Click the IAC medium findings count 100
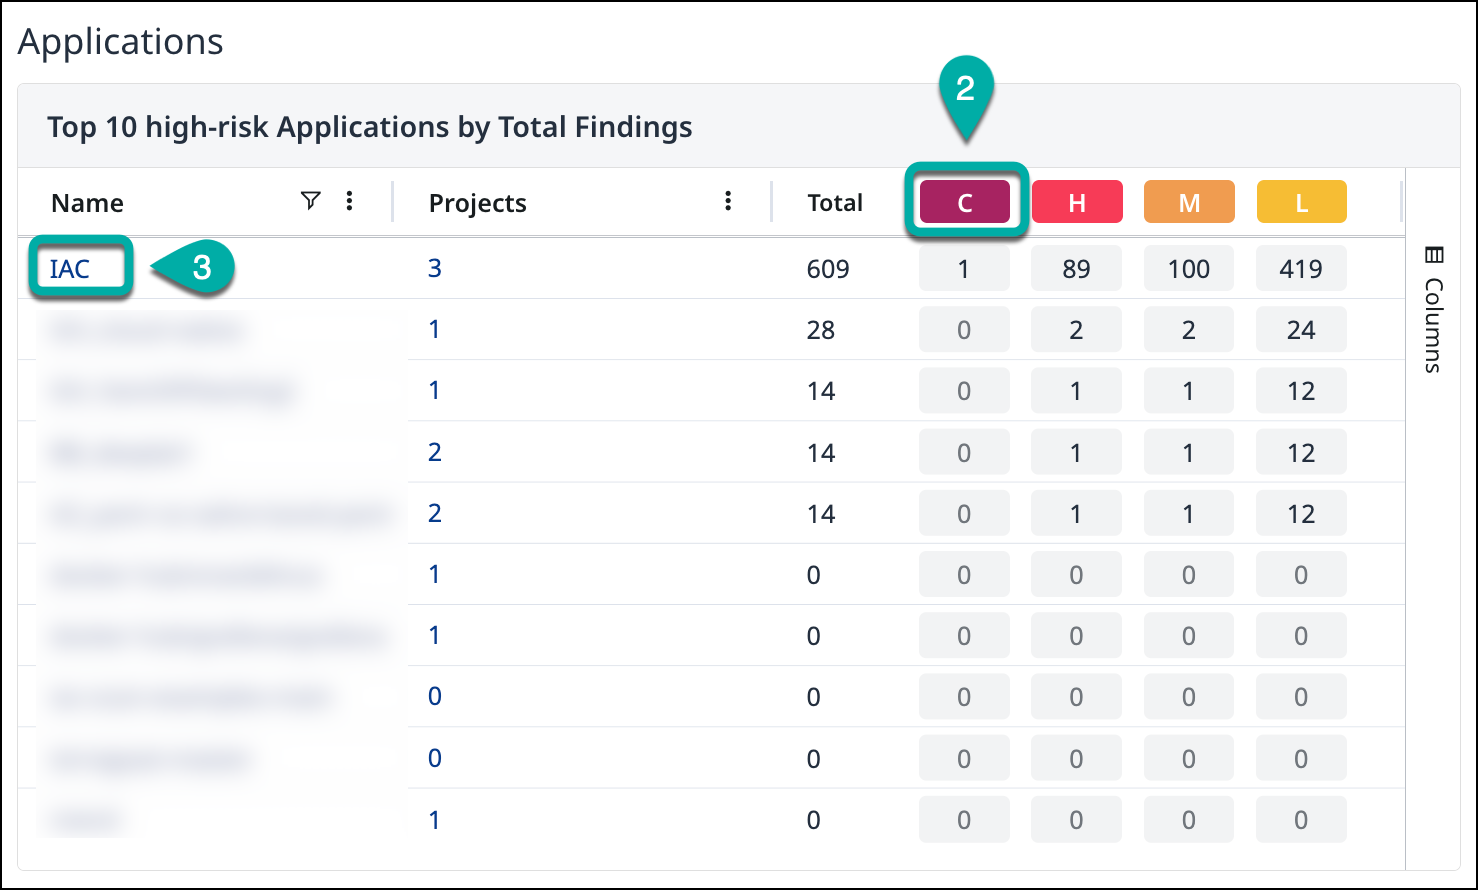Screen dimensions: 1478x890 coord(1189,269)
